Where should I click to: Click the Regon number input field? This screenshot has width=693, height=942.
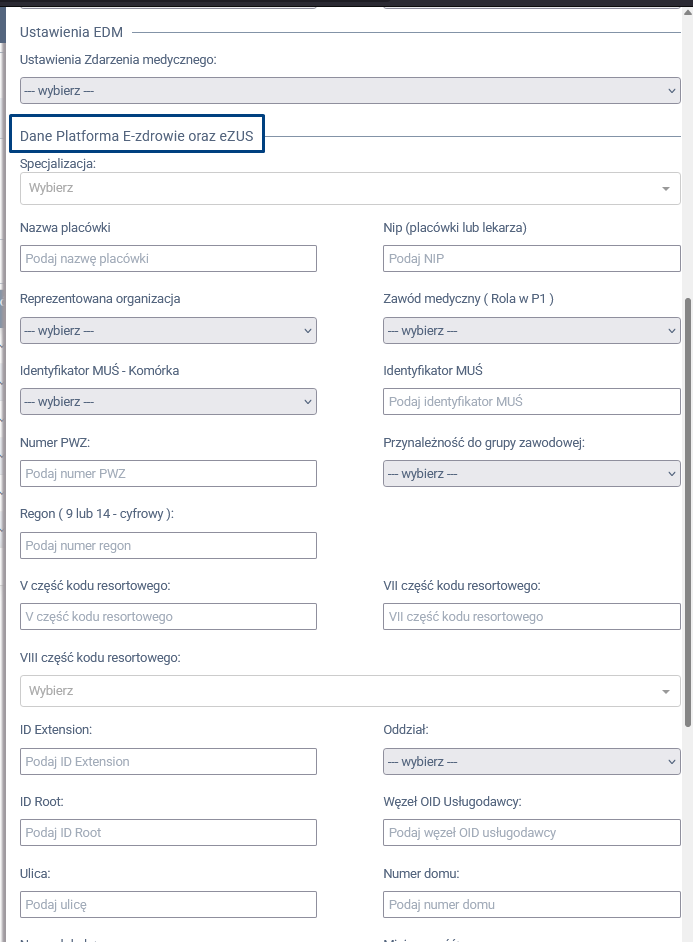click(168, 546)
